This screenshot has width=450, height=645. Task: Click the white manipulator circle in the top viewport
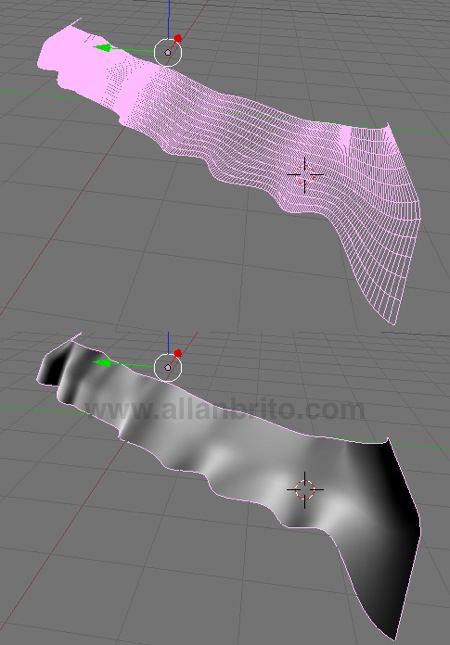[168, 52]
